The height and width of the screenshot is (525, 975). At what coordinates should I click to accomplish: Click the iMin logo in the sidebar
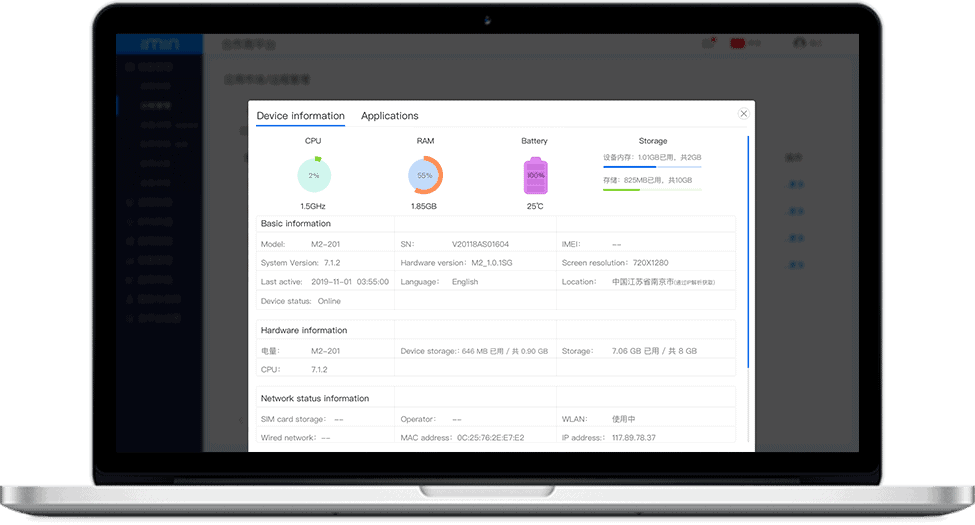click(x=158, y=44)
